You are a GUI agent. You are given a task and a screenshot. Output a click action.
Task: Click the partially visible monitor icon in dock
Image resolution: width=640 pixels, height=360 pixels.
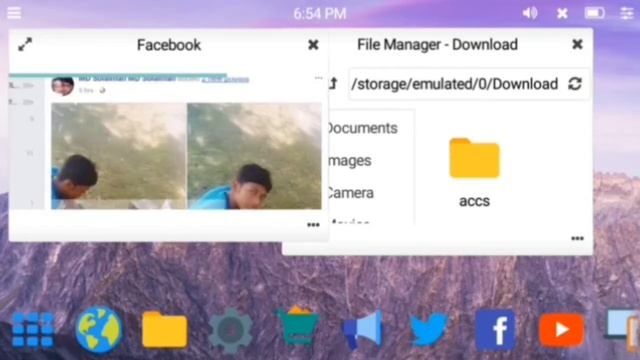tap(622, 330)
